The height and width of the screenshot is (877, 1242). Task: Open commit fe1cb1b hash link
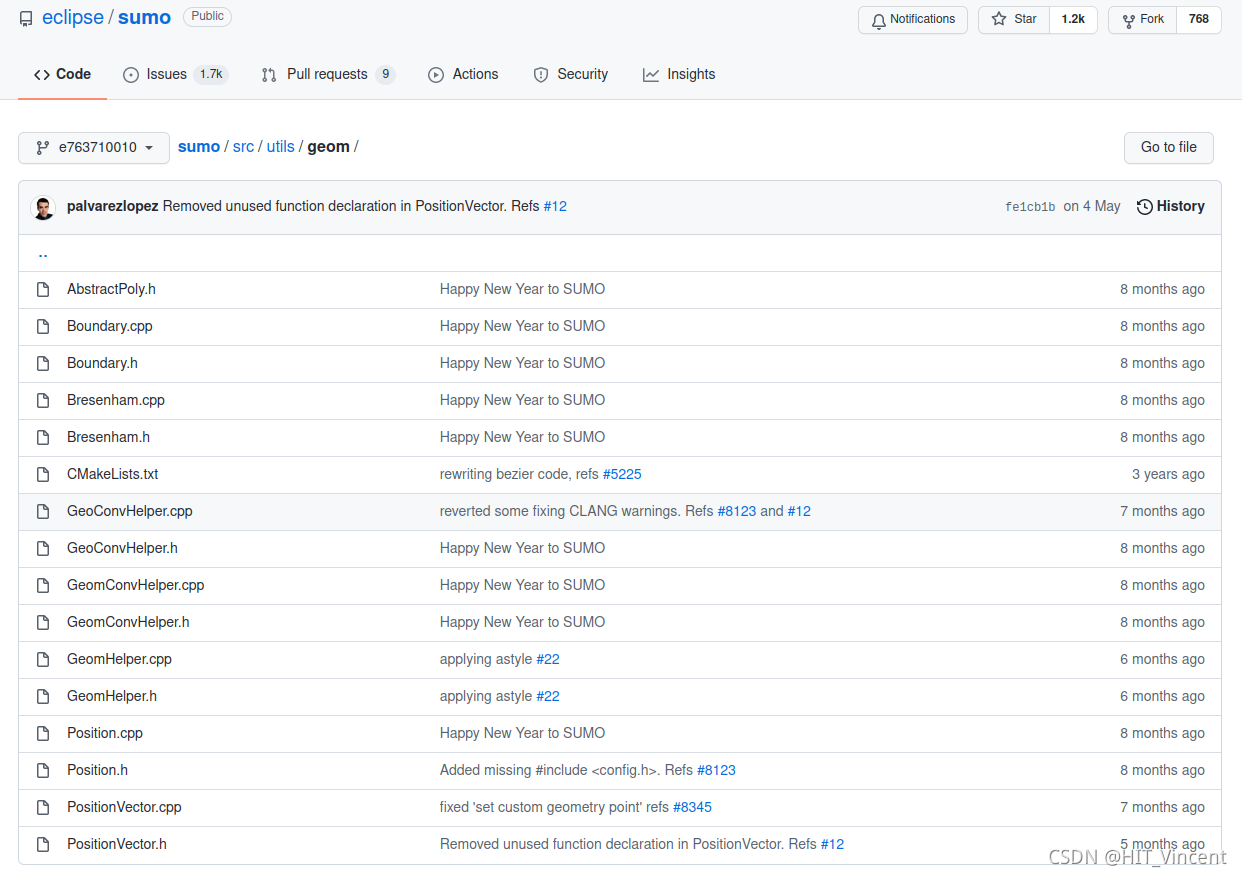[1030, 207]
